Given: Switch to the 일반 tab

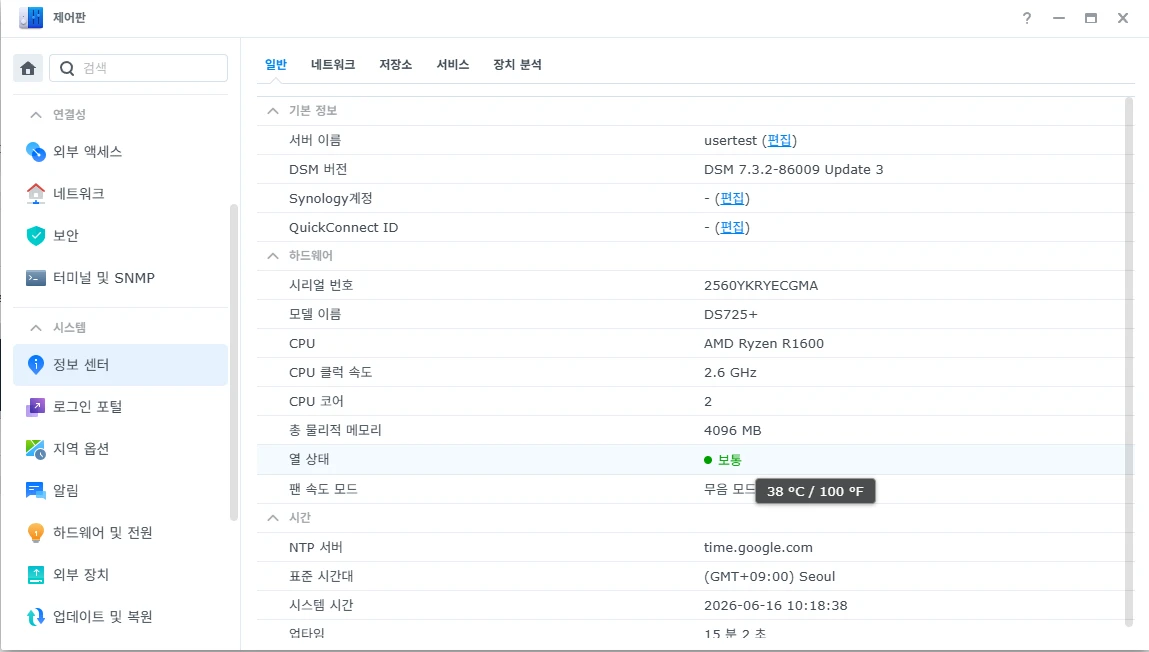Looking at the screenshot, I should coord(276,64).
